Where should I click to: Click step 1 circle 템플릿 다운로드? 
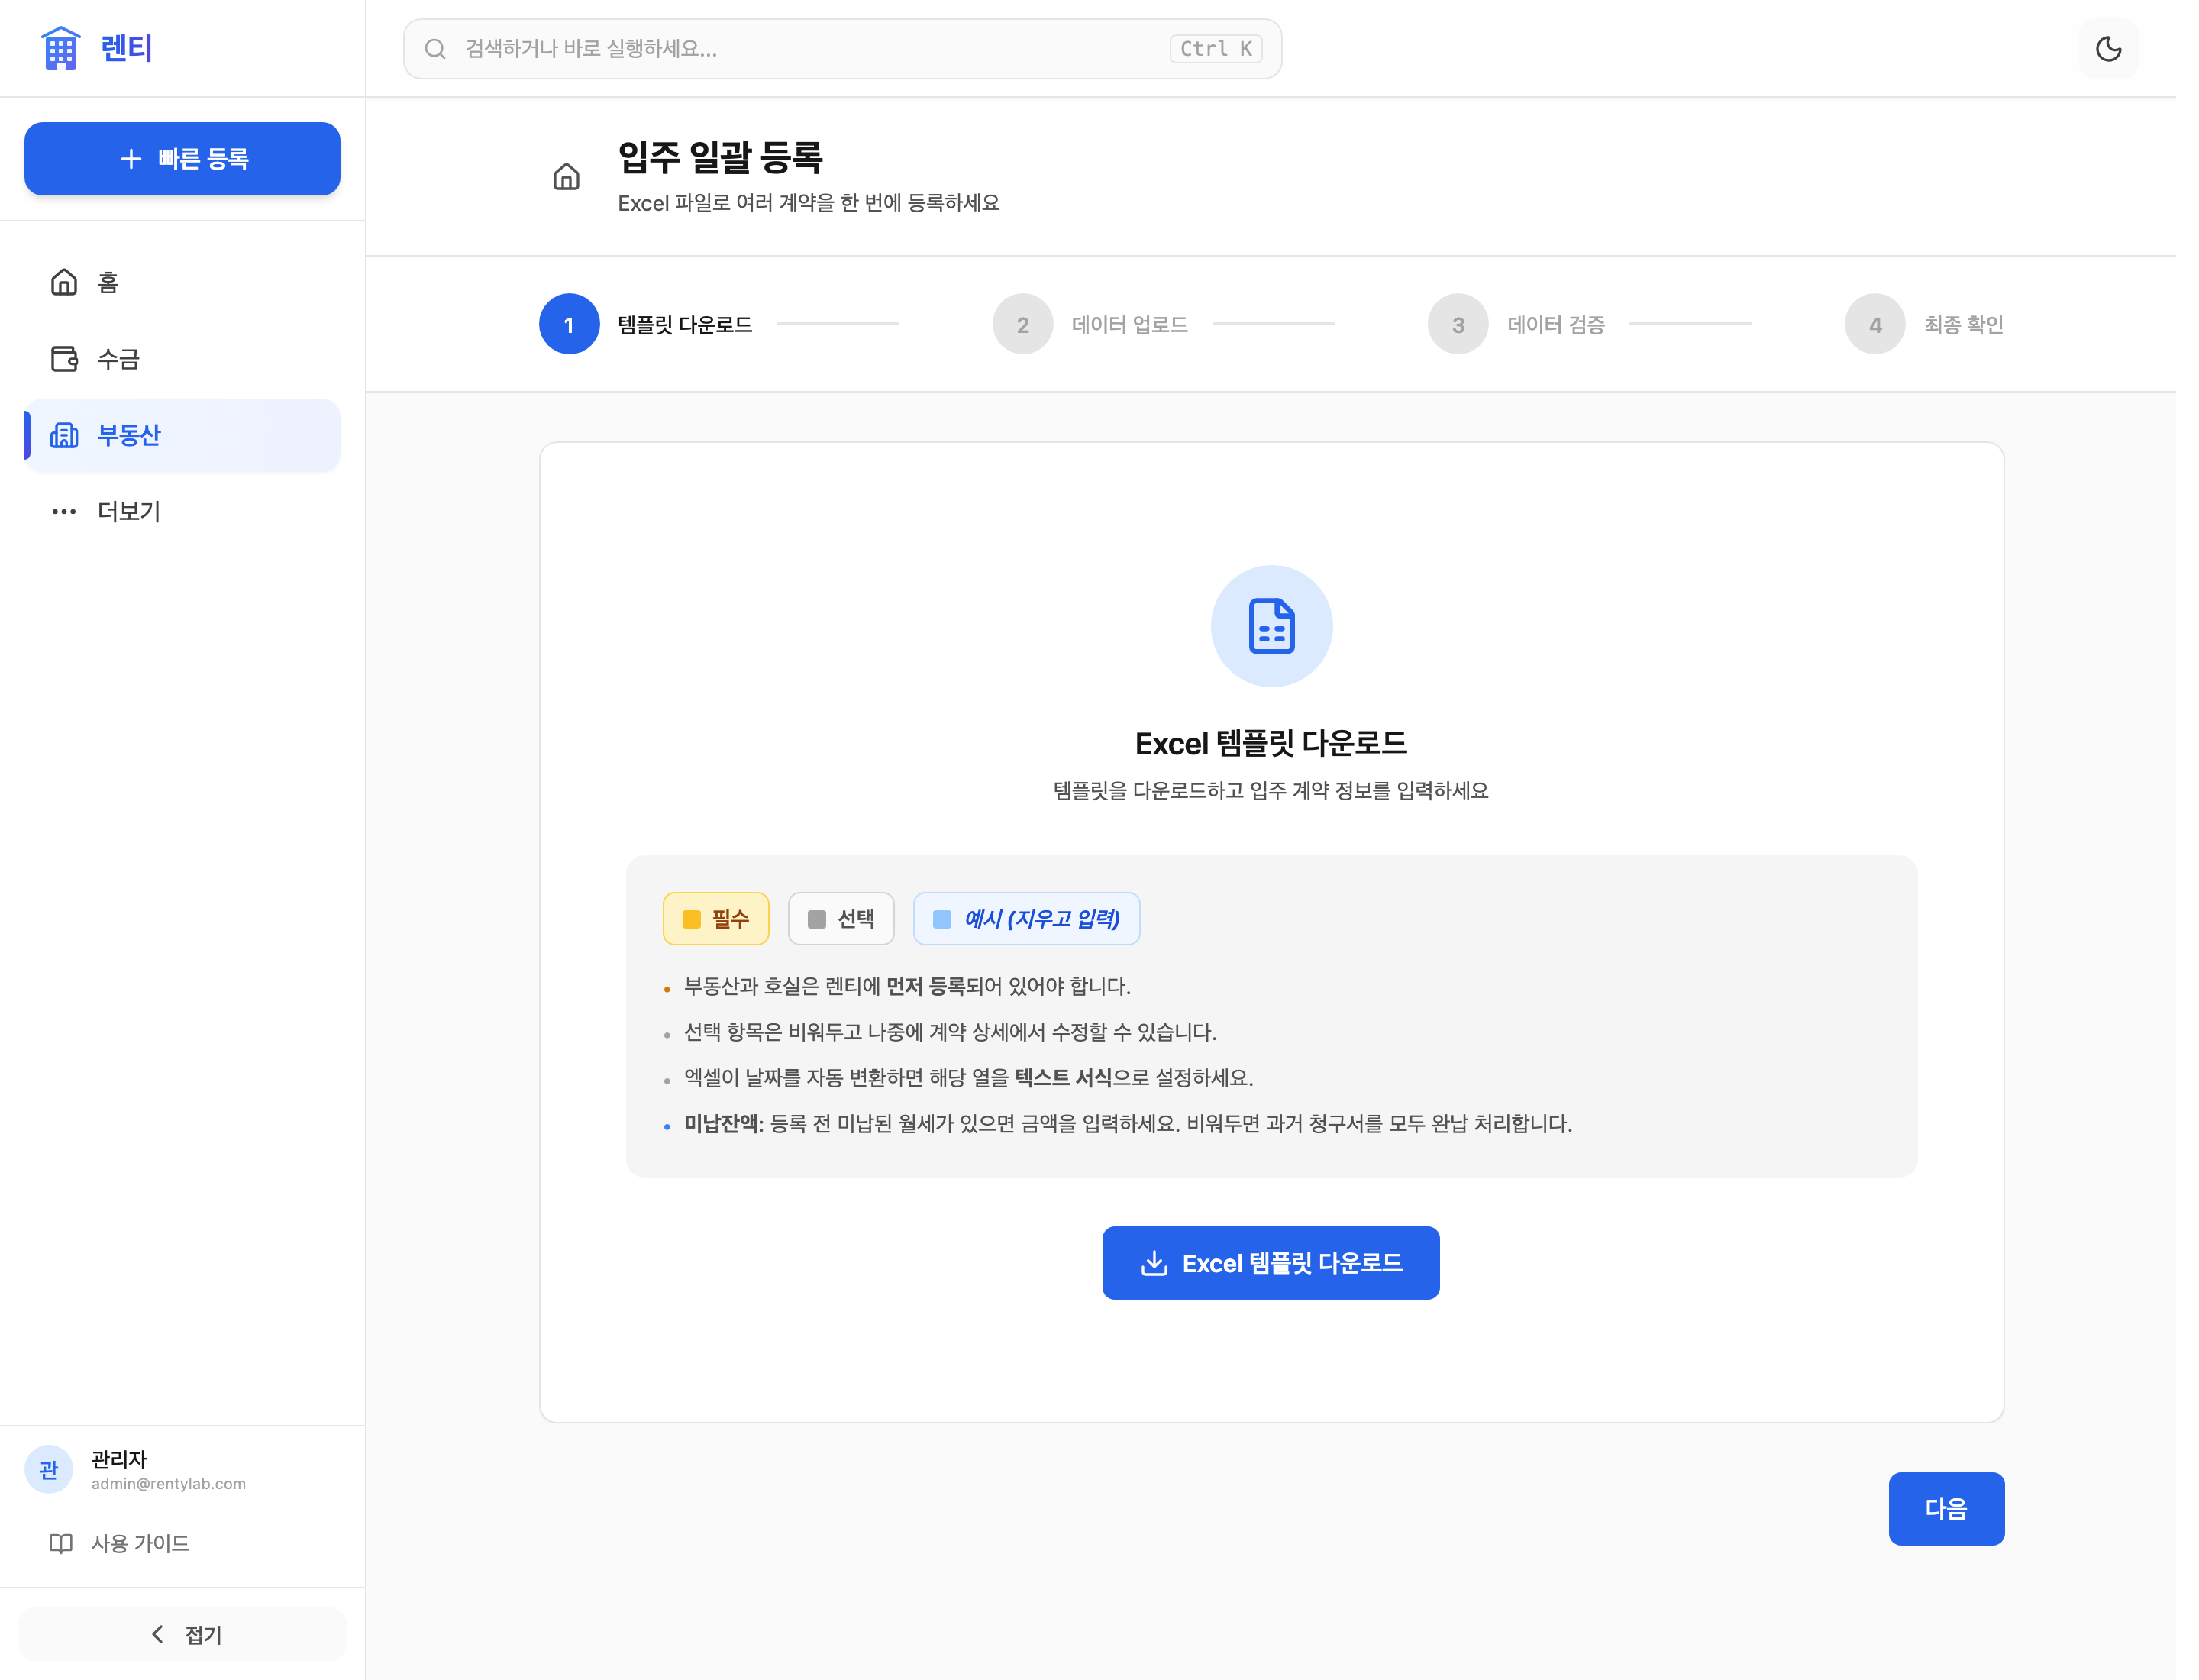569,324
